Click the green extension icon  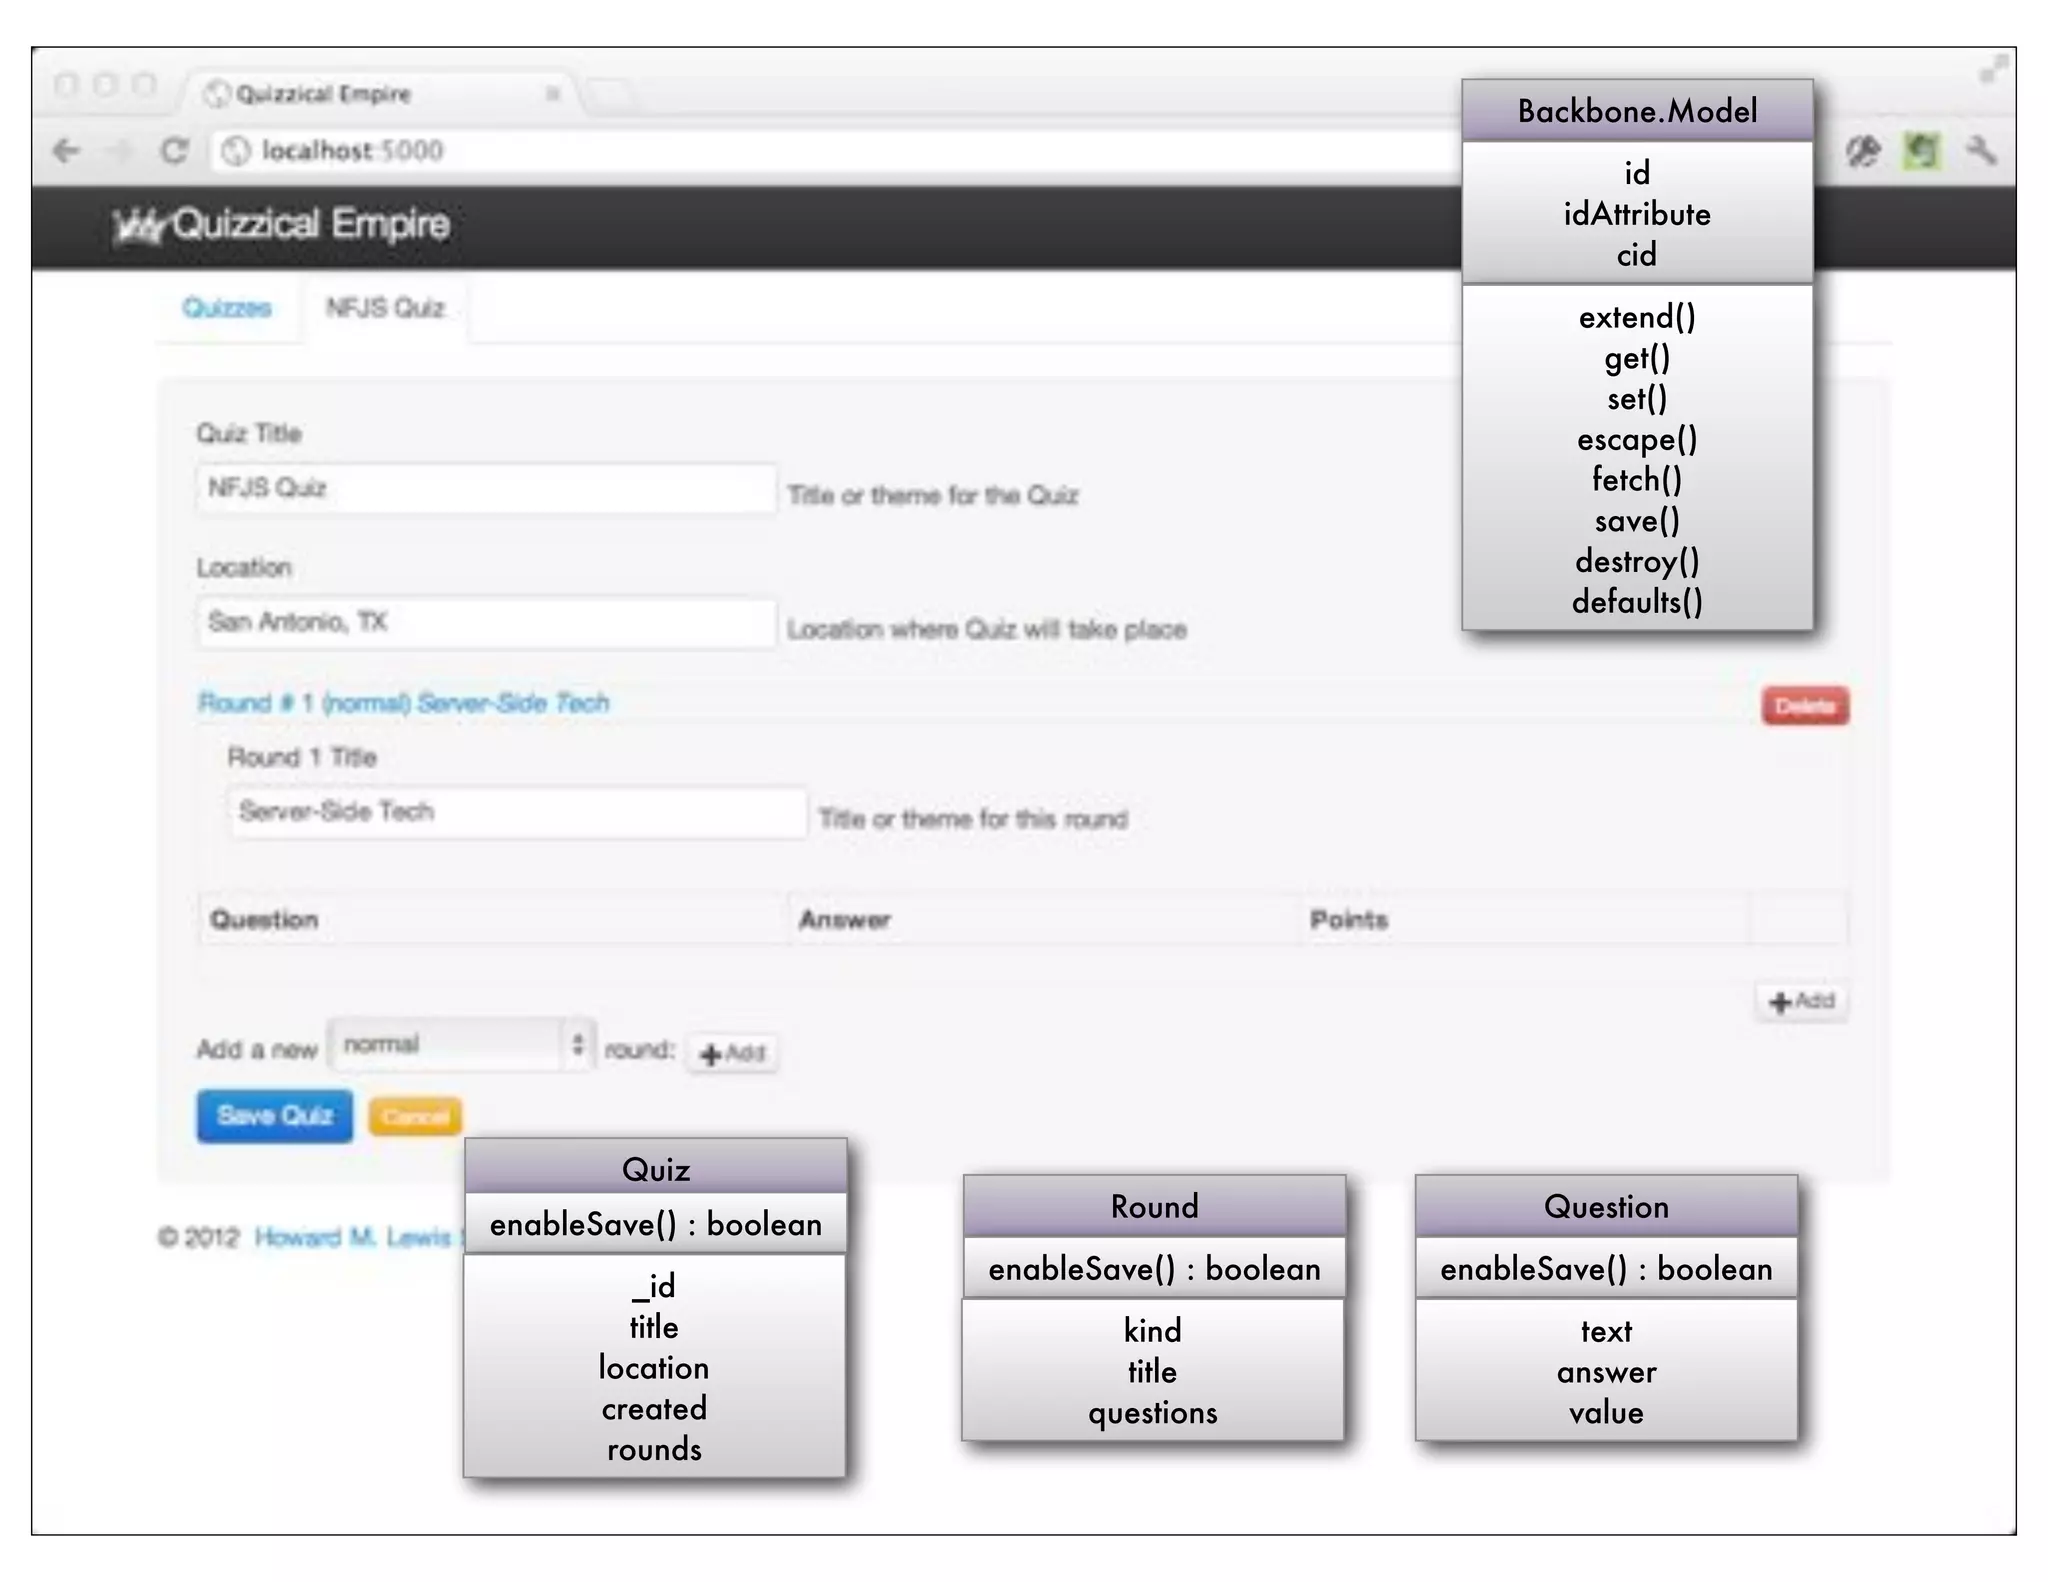point(1921,151)
